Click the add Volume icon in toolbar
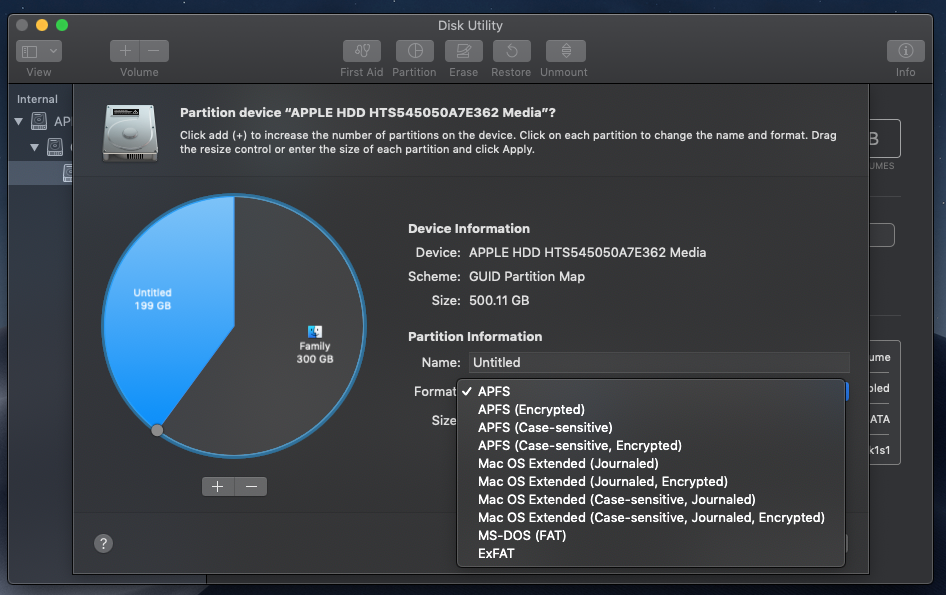Screen dimensions: 946x595 [125, 50]
